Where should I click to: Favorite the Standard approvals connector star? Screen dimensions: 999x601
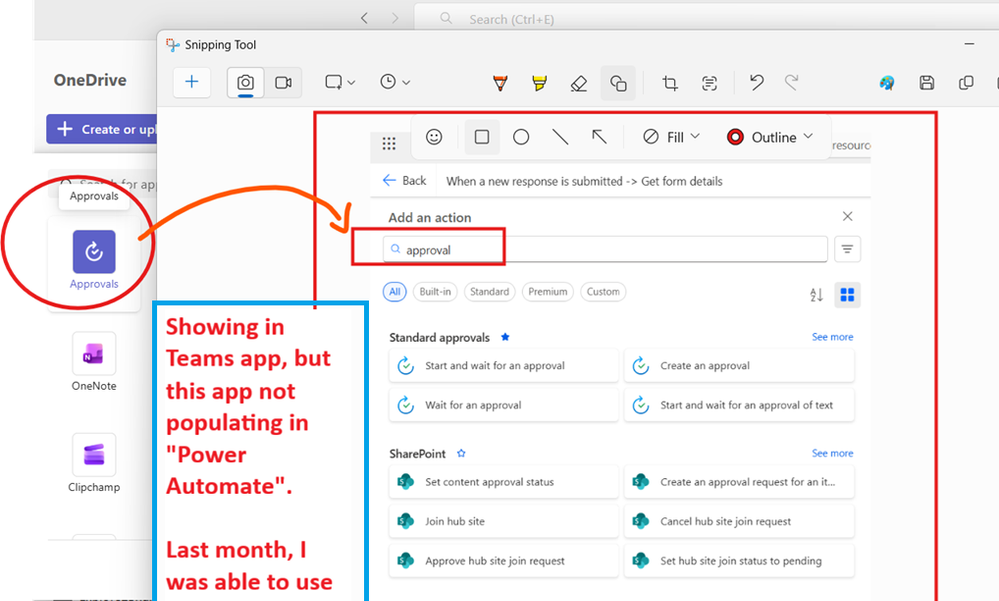(x=505, y=337)
